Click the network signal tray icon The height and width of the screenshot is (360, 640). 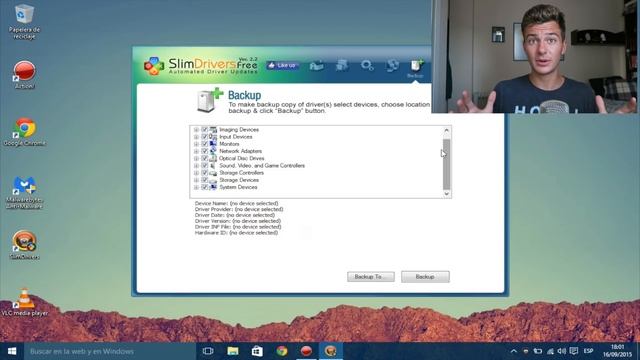(550, 351)
